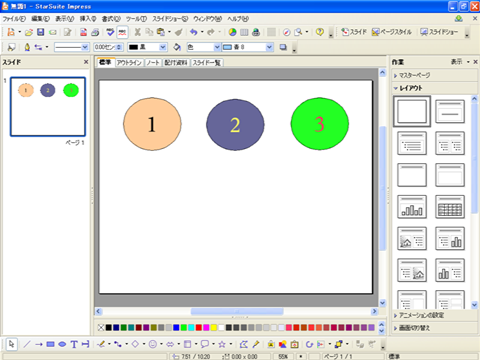Click the Stars shapes icon
This screenshot has width=480, height=360.
(222, 344)
